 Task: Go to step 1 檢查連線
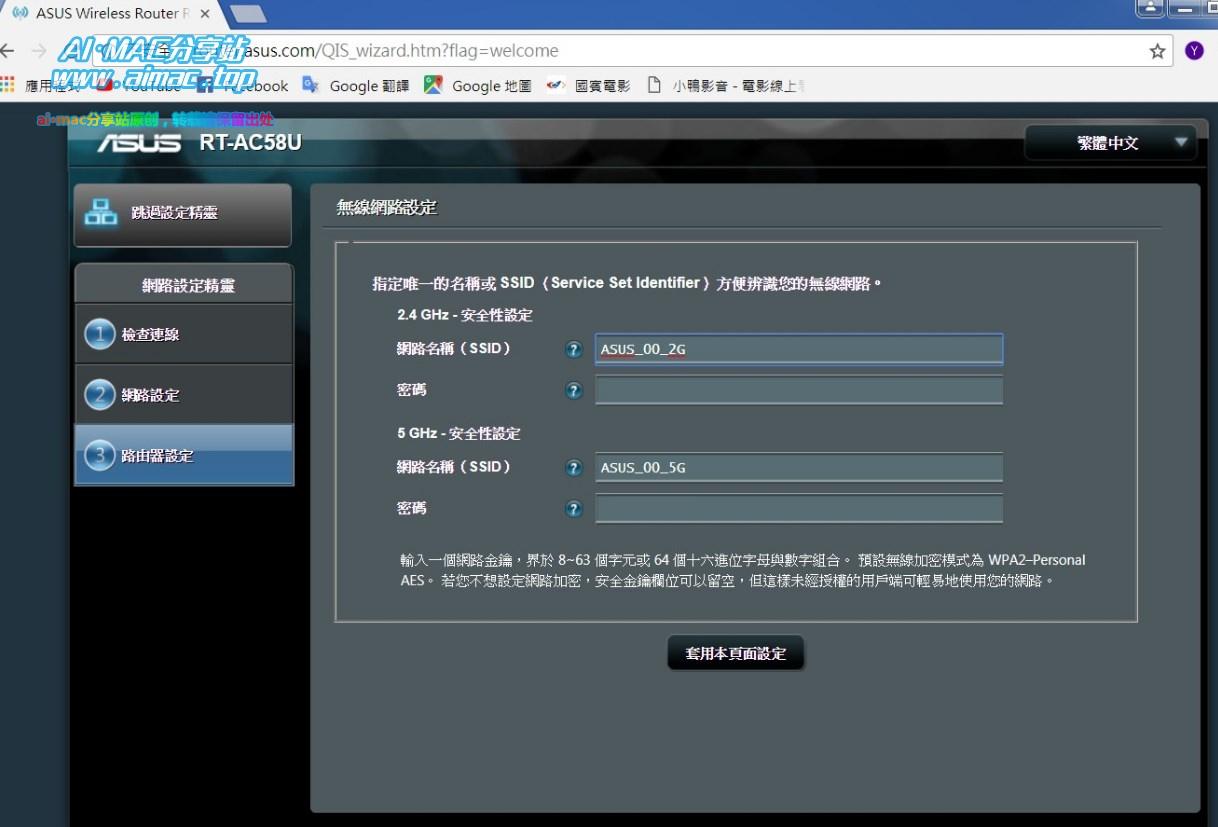[183, 335]
